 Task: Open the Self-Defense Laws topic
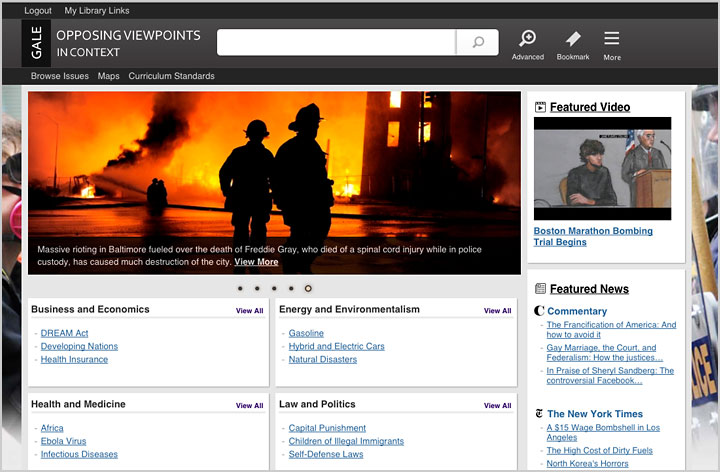tap(326, 454)
